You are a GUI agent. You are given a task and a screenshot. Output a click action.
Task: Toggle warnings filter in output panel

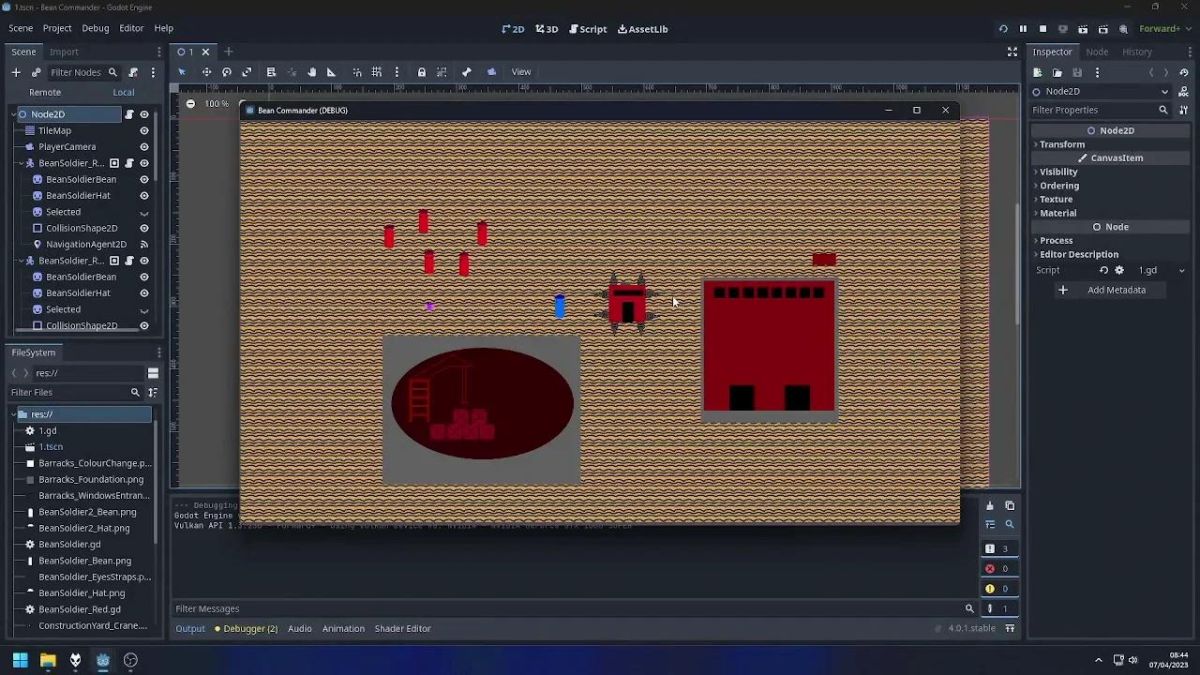click(1000, 588)
